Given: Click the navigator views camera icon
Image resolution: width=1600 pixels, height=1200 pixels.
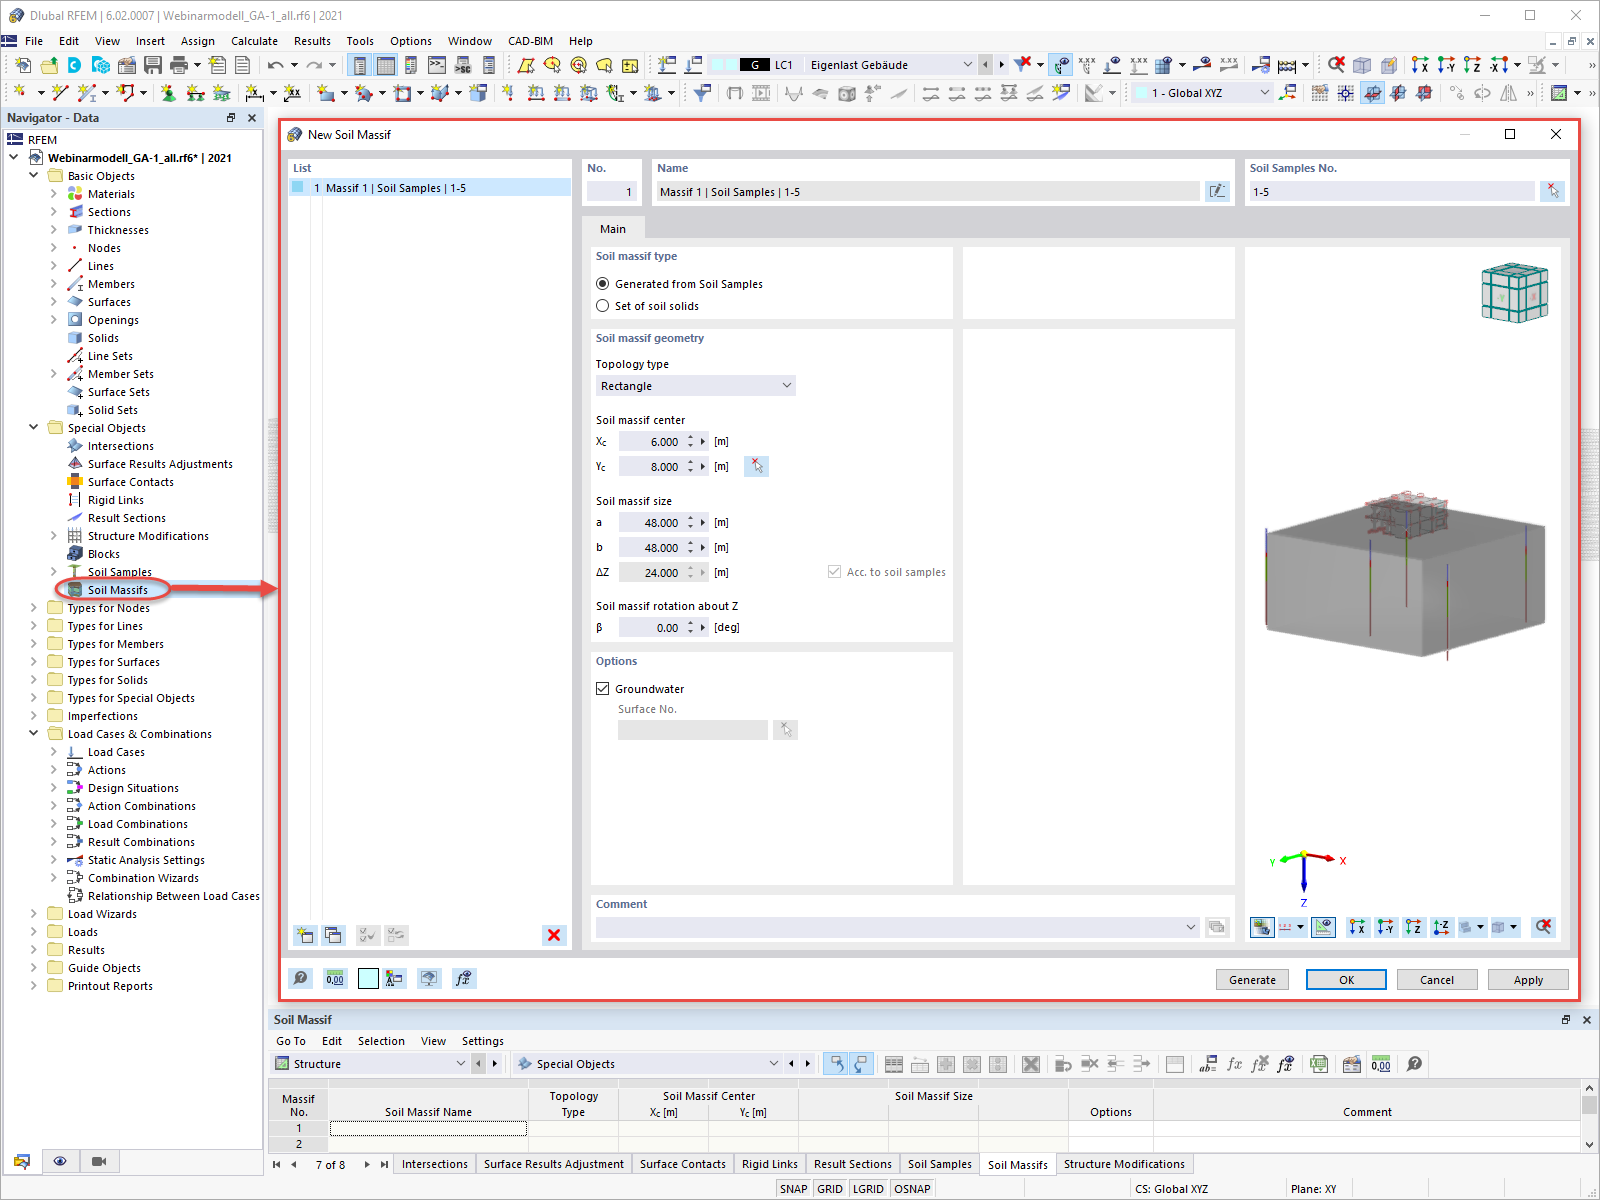Looking at the screenshot, I should point(99,1161).
